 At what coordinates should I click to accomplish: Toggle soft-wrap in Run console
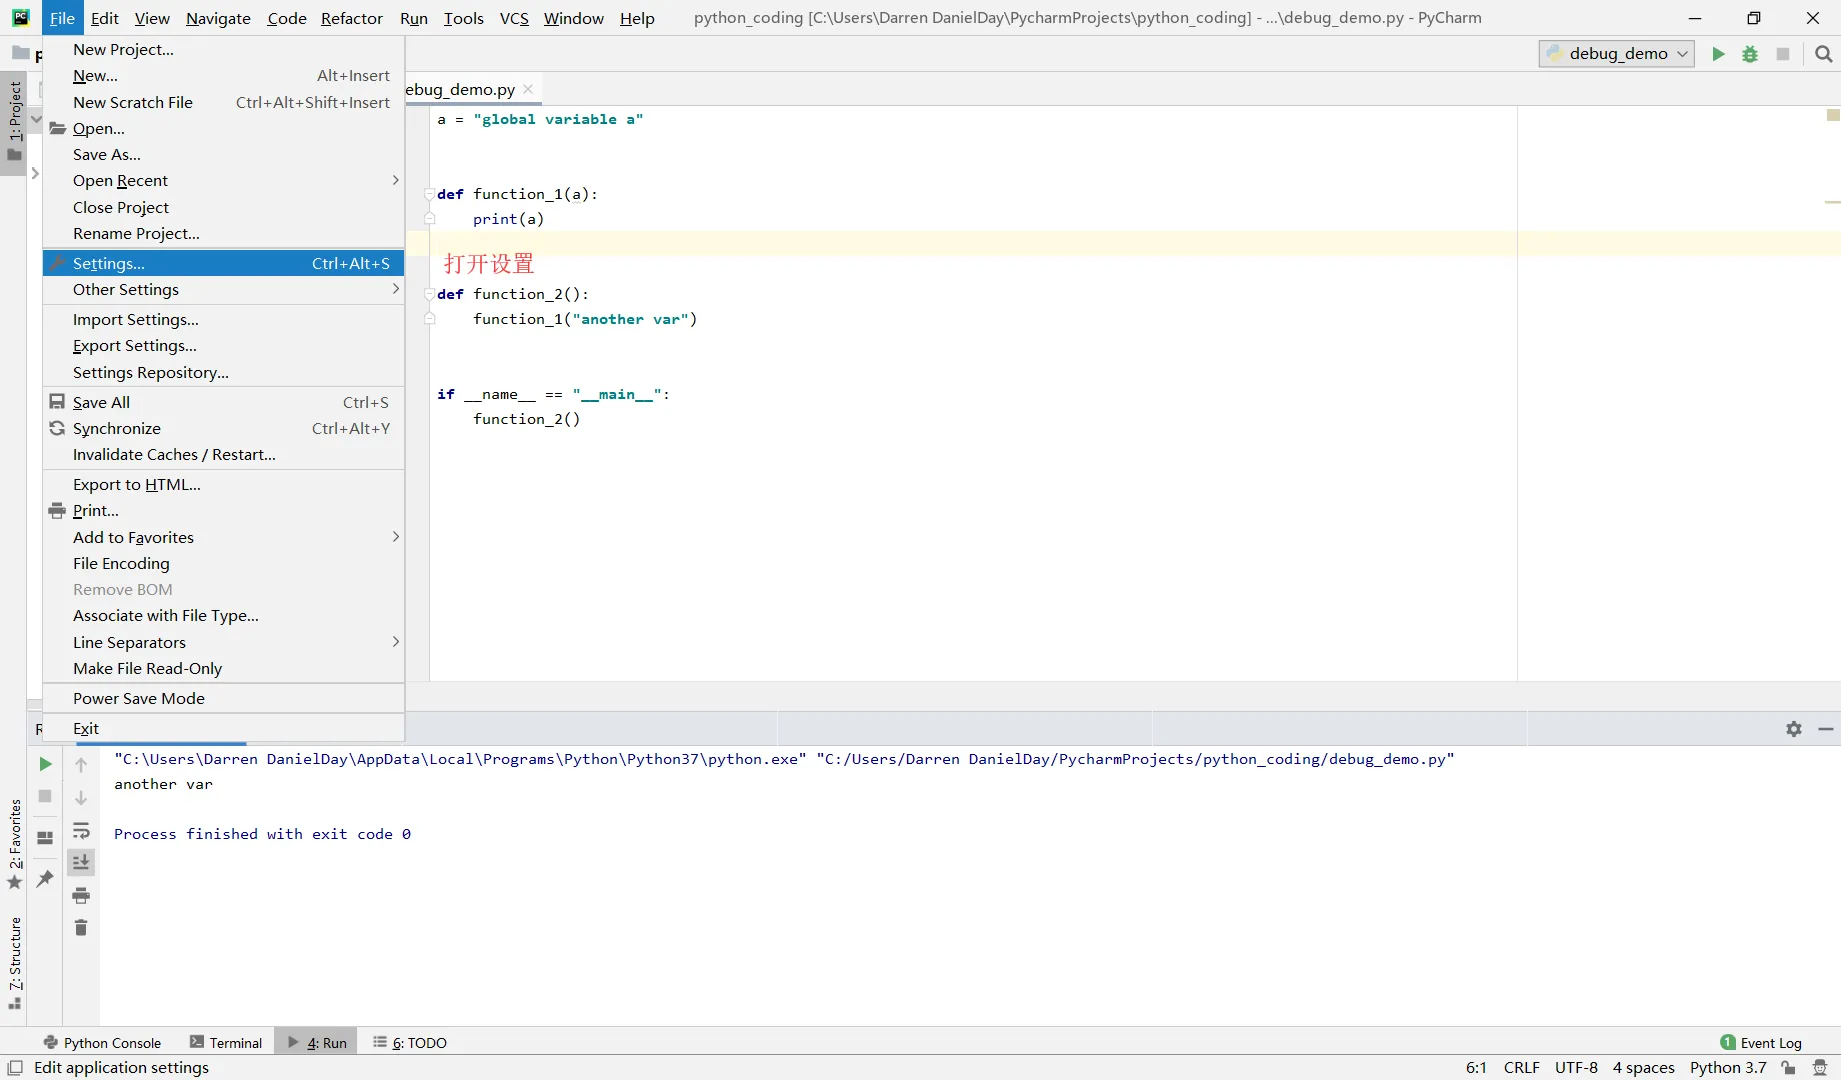pos(81,831)
